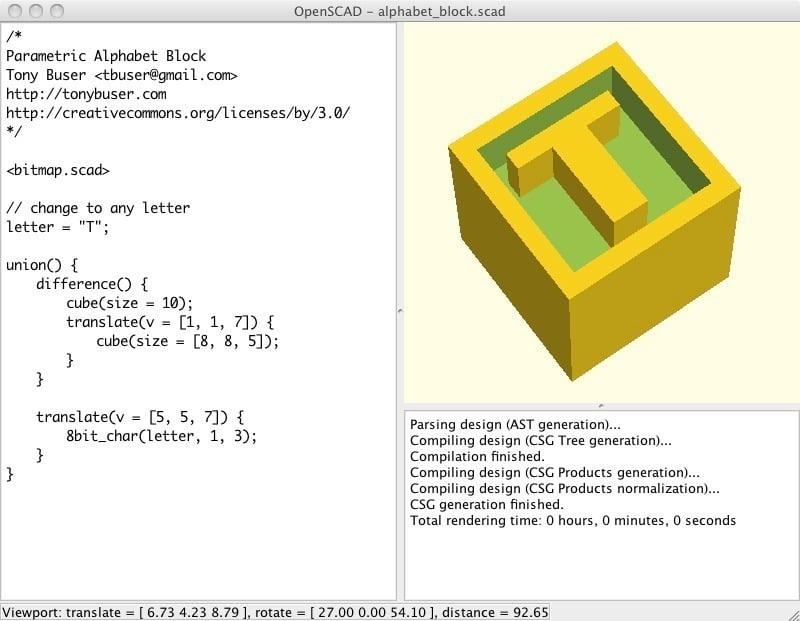Click the 'difference() {' code line
The width and height of the screenshot is (800, 621).
pyautogui.click(x=92, y=284)
